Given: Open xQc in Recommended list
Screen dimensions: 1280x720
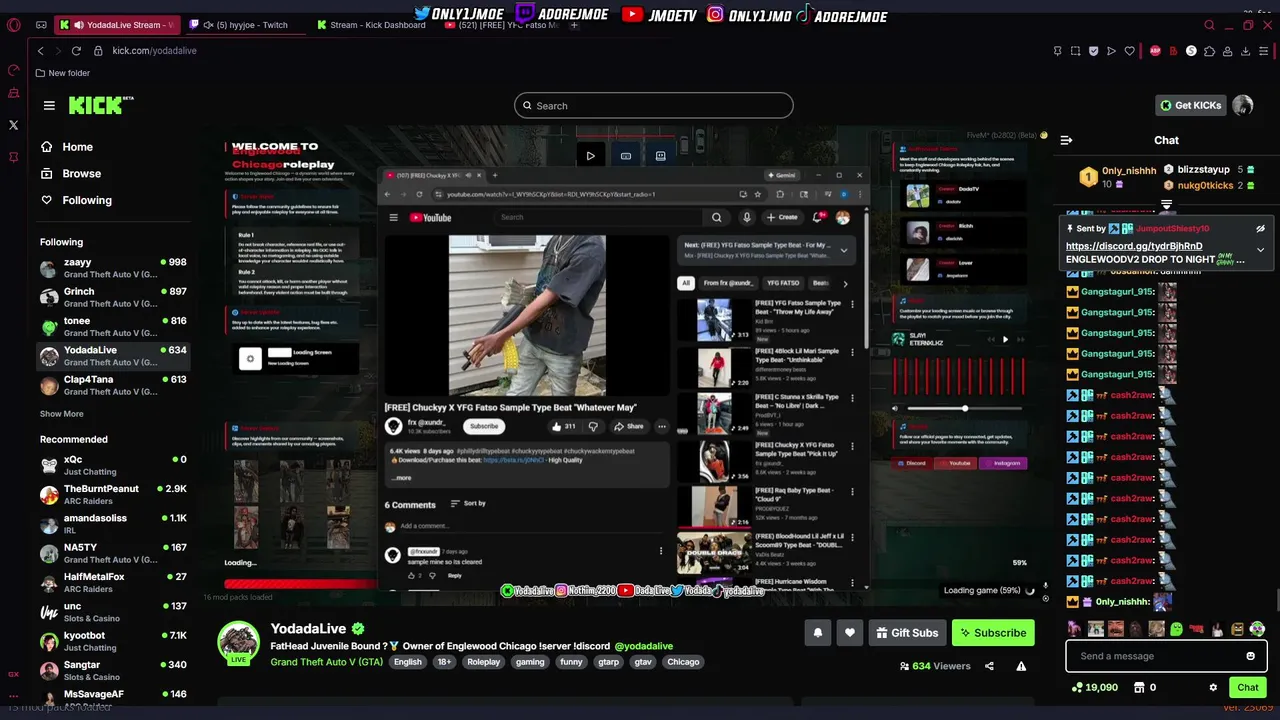Looking at the screenshot, I should click(x=113, y=465).
